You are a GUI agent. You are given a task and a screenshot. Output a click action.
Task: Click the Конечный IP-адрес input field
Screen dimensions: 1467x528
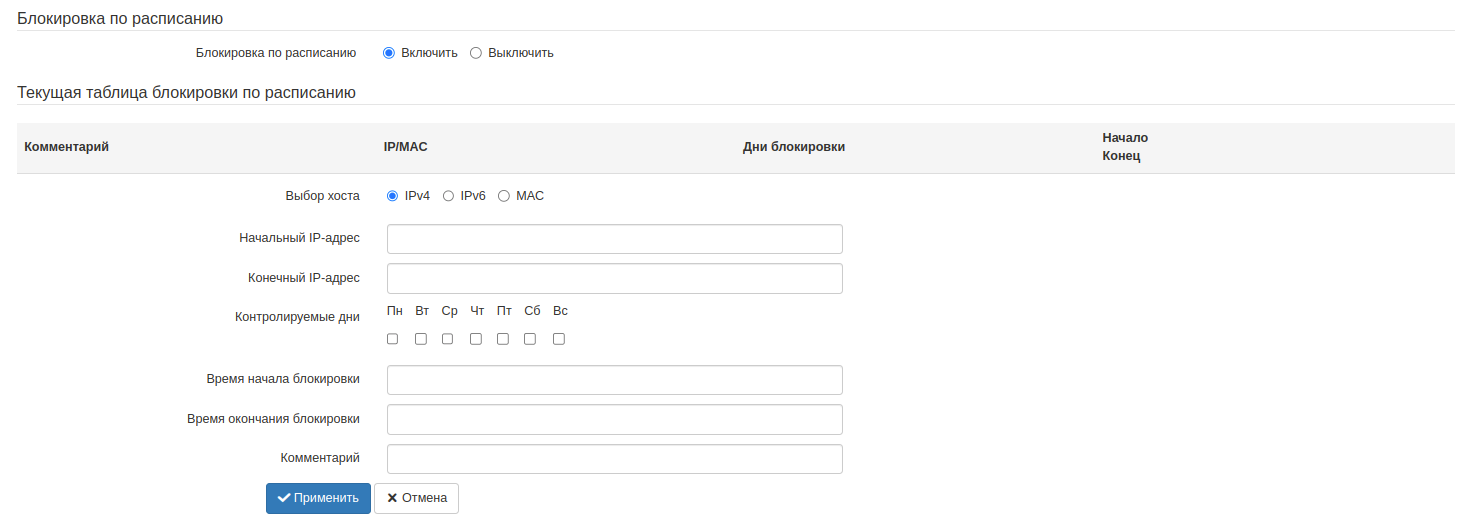point(614,279)
